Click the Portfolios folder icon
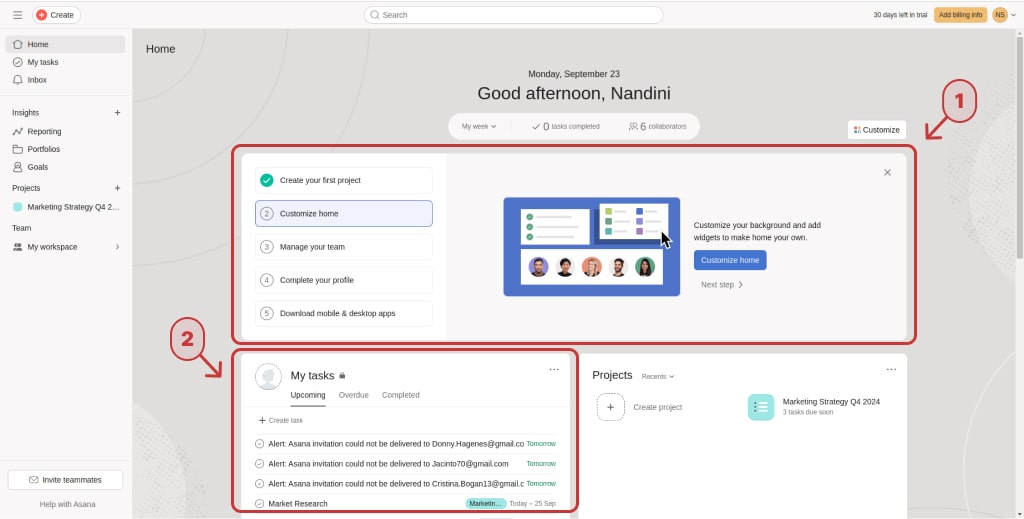 [18, 149]
